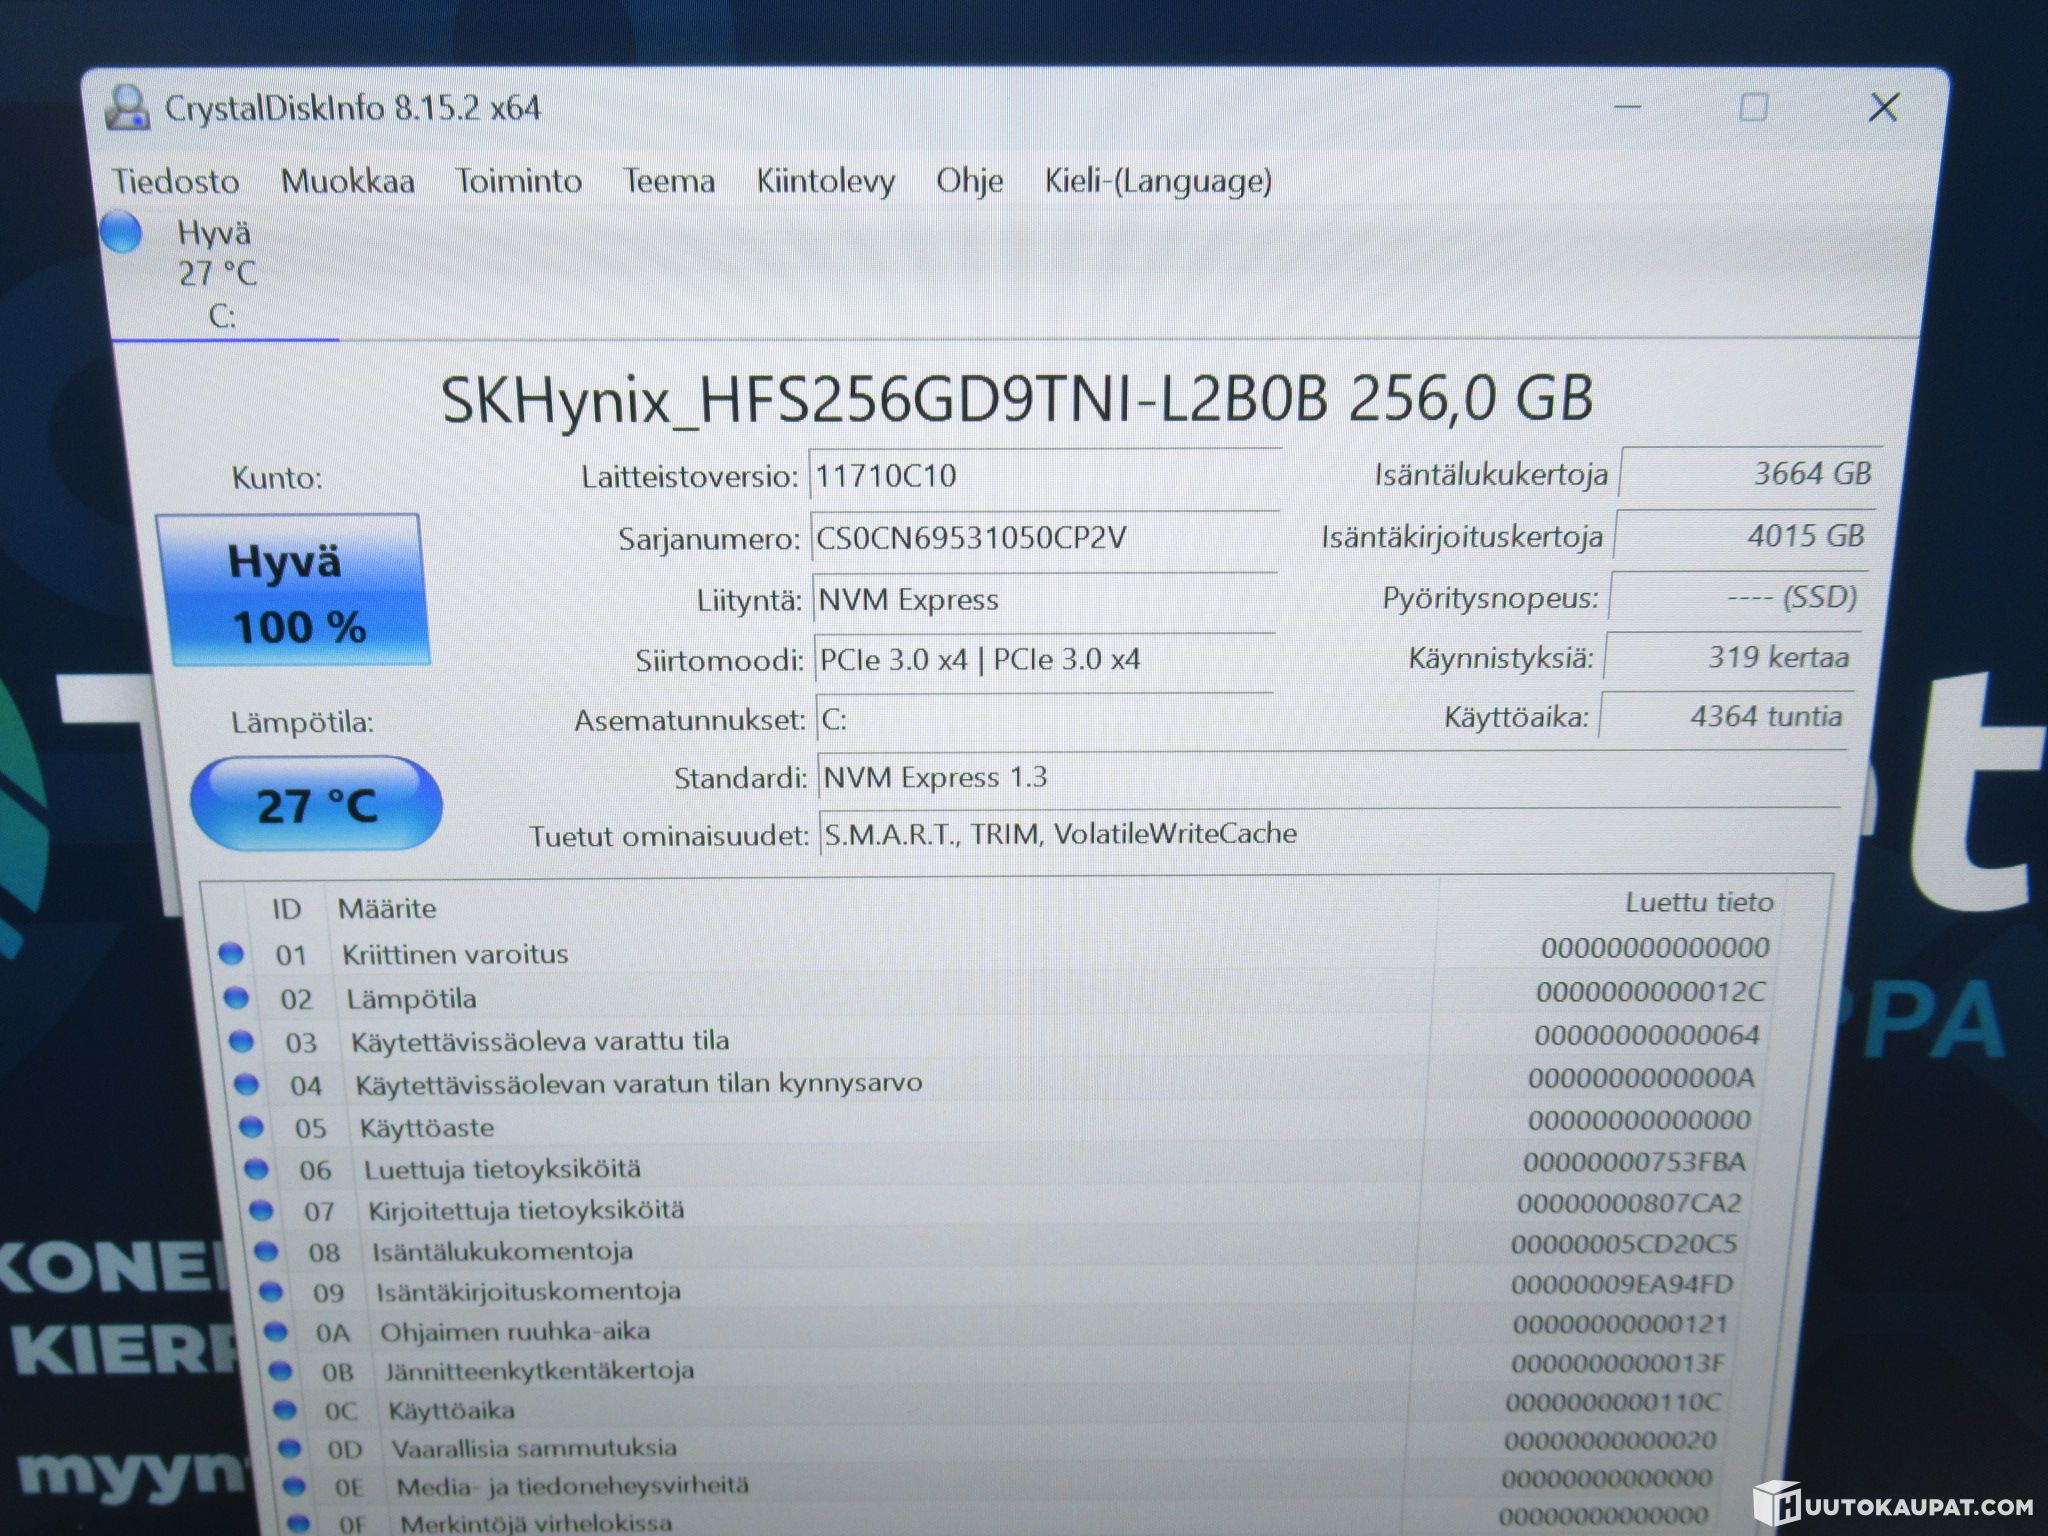Click status dot of Kriittinen varoitus row
The height and width of the screenshot is (1536, 2048).
click(231, 953)
